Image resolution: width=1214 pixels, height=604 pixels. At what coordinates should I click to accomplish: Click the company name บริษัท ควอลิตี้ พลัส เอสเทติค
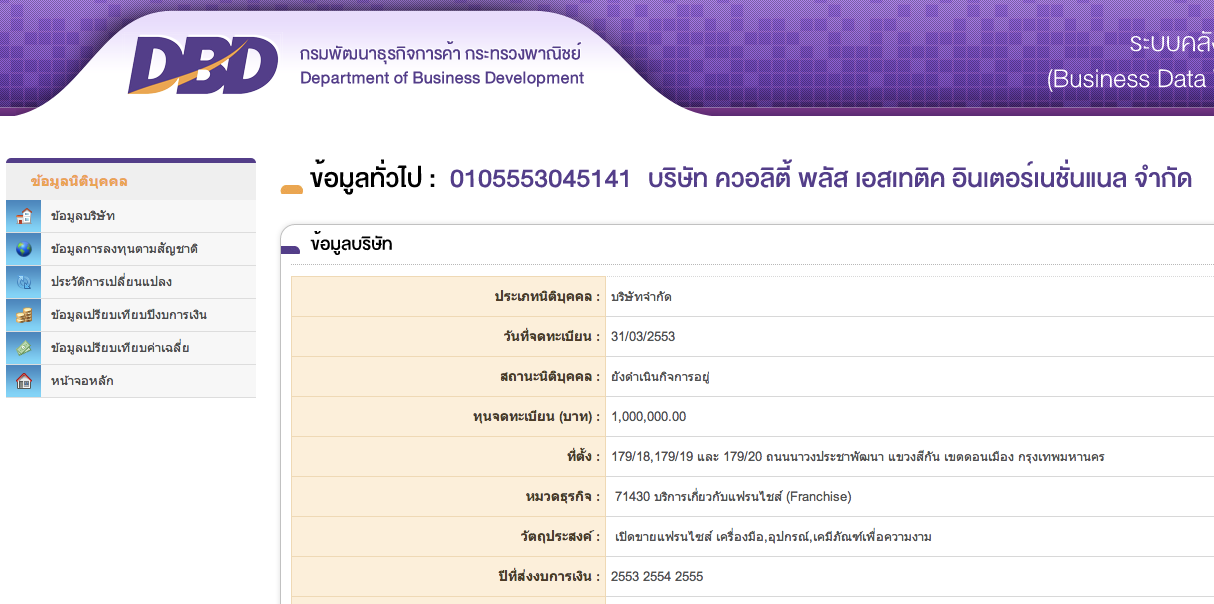click(920, 179)
